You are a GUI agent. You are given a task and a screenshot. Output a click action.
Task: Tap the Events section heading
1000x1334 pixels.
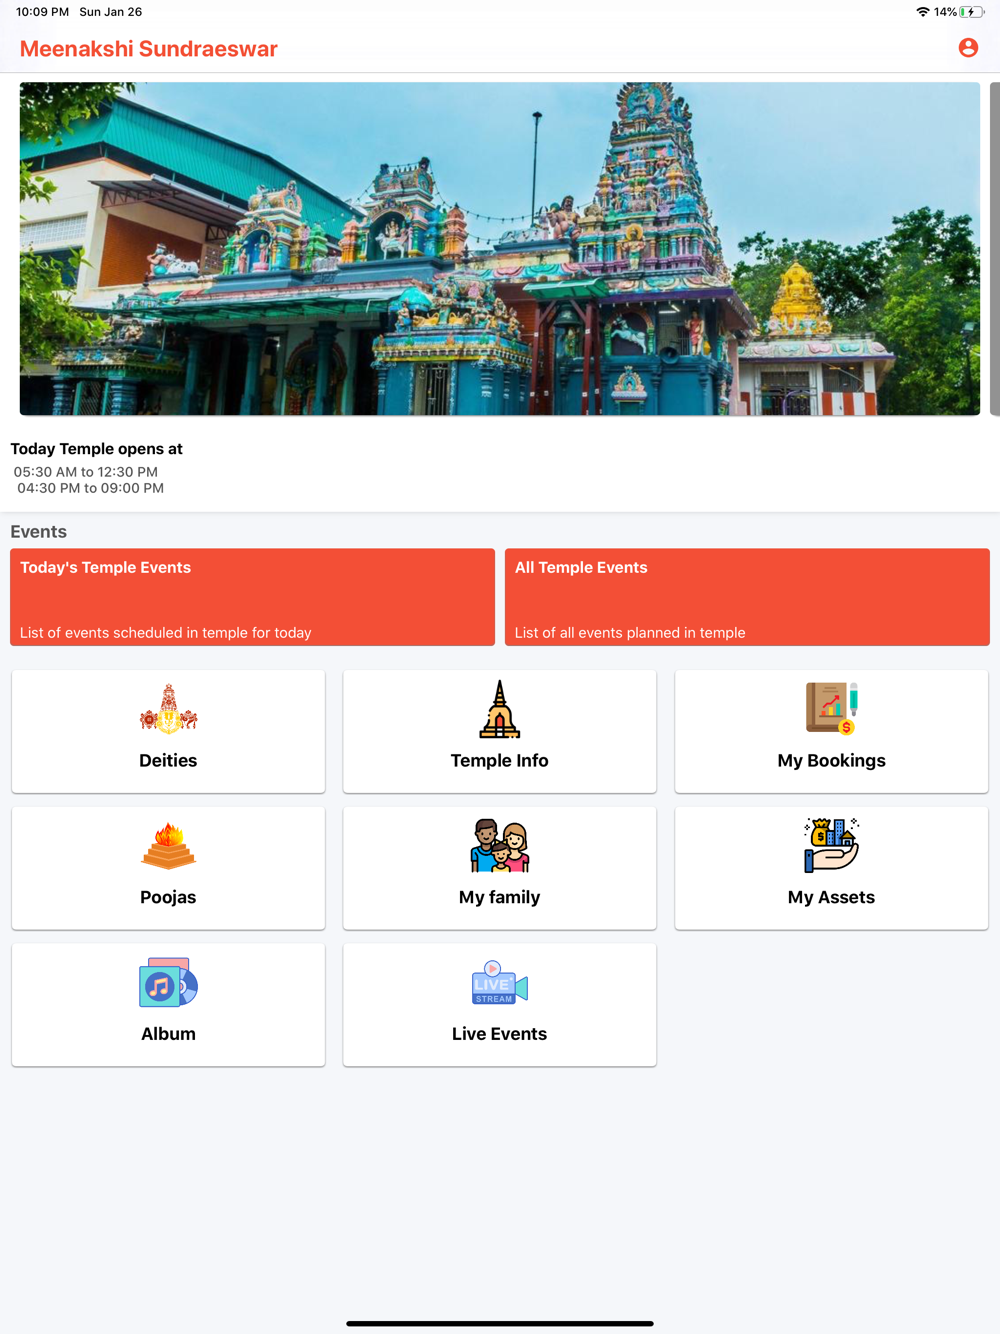click(39, 532)
